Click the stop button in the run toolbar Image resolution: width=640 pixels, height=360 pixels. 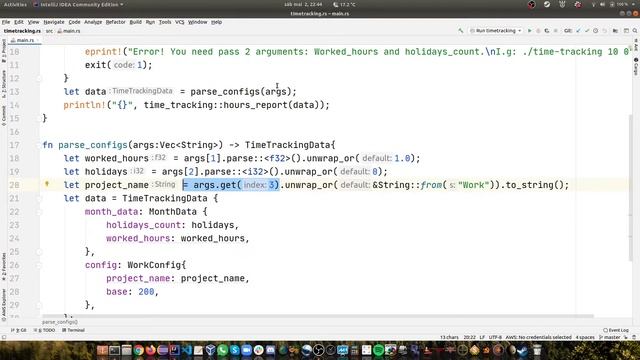(555, 31)
